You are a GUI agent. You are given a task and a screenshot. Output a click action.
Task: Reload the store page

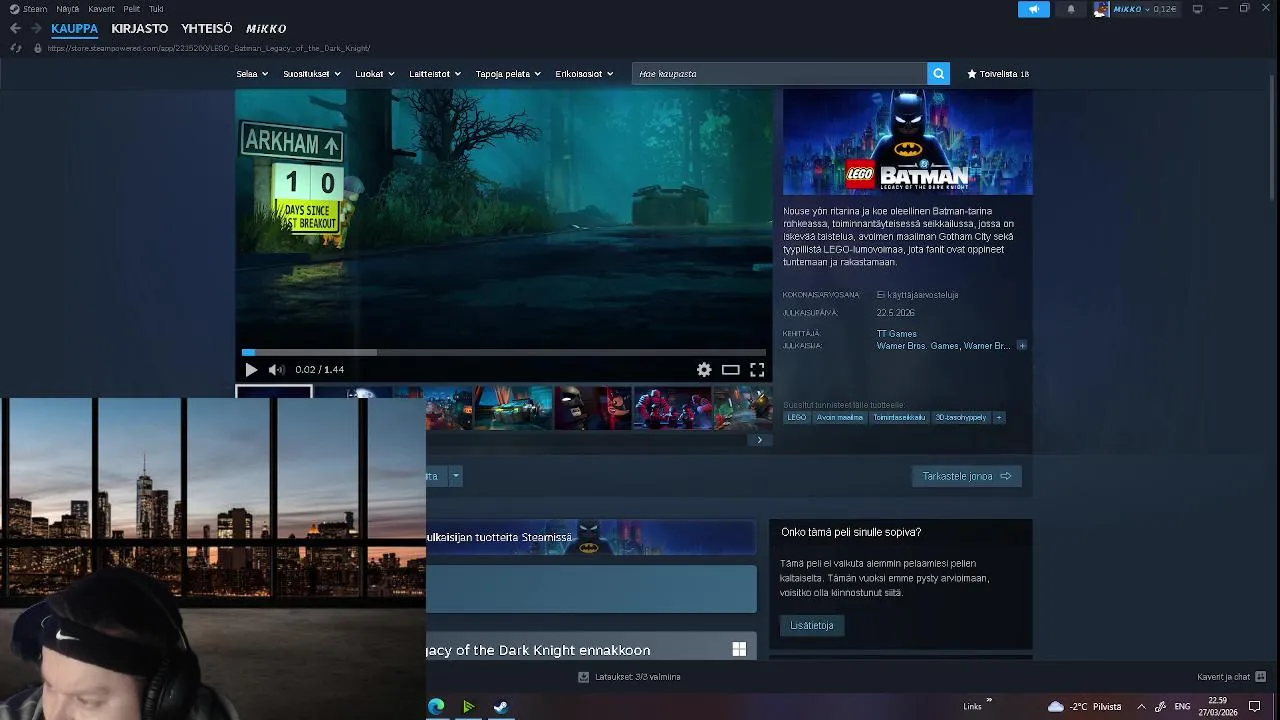[x=15, y=48]
